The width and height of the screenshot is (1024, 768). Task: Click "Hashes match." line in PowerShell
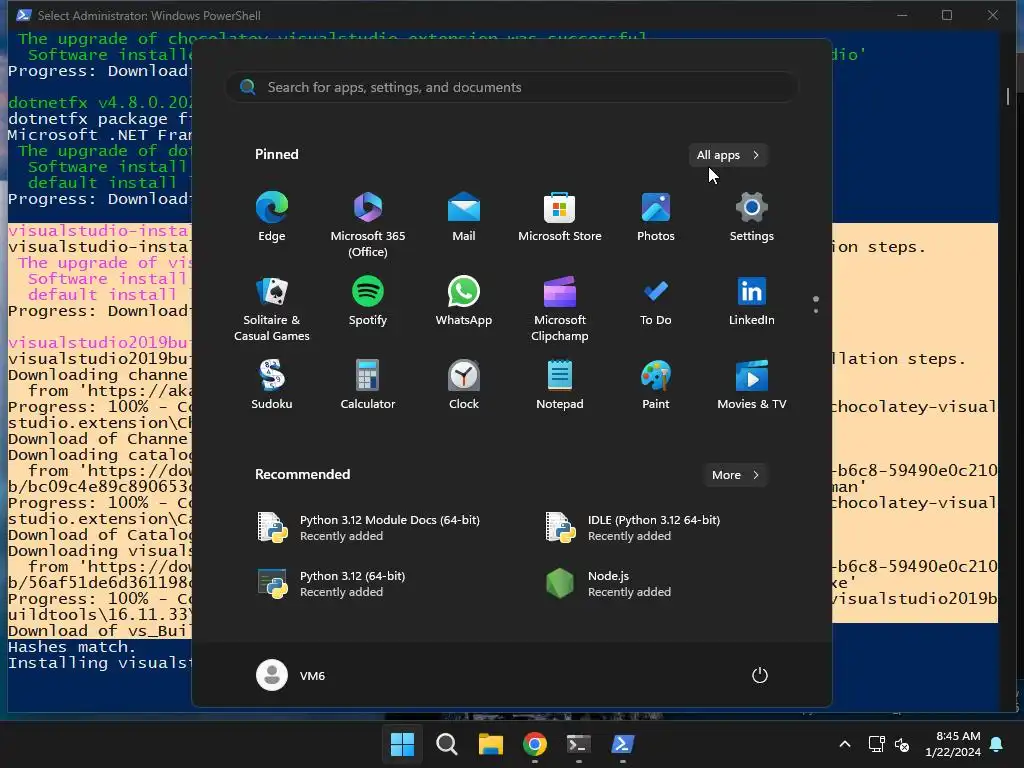pyautogui.click(x=72, y=647)
